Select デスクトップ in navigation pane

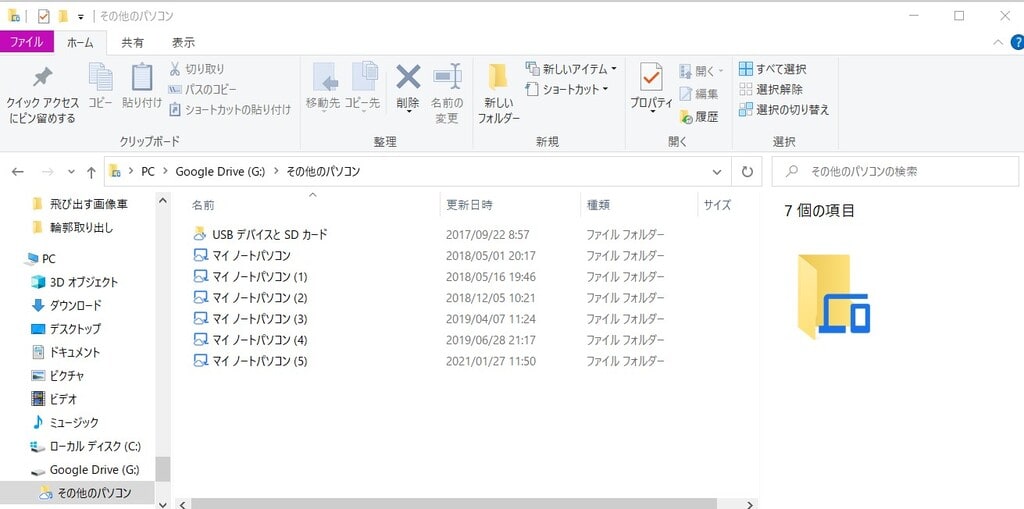[x=66, y=329]
